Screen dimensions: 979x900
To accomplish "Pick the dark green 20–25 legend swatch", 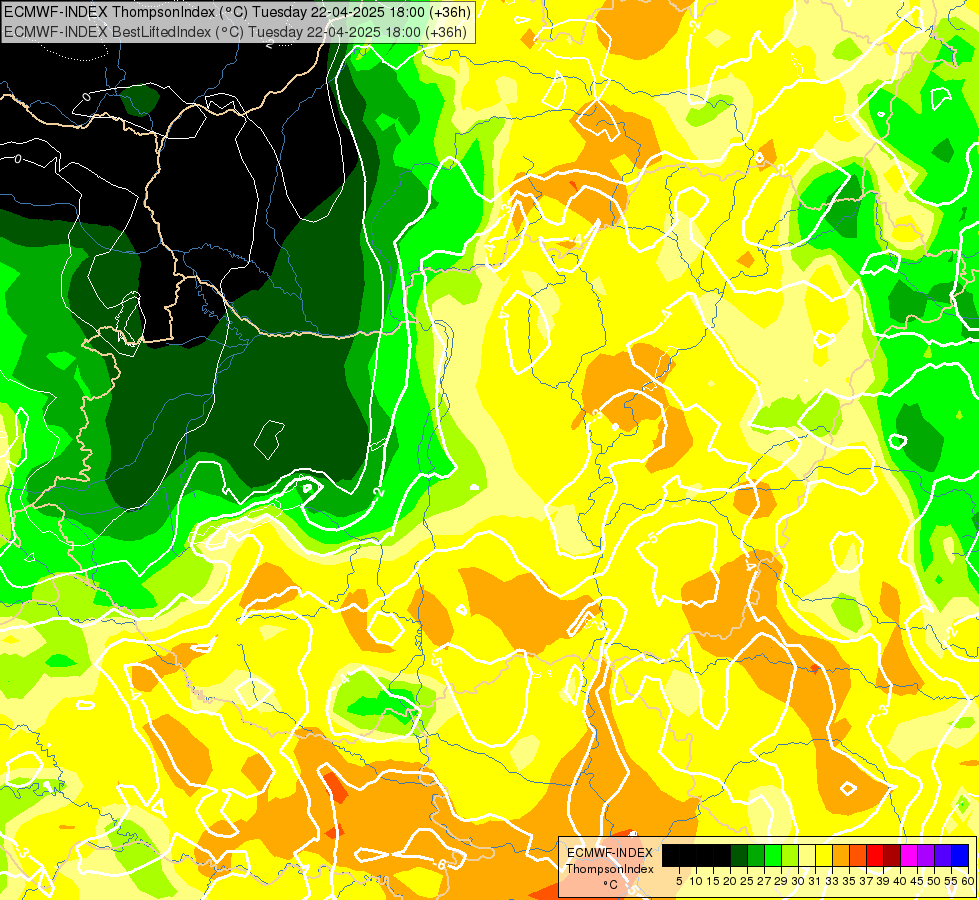I will tap(739, 856).
